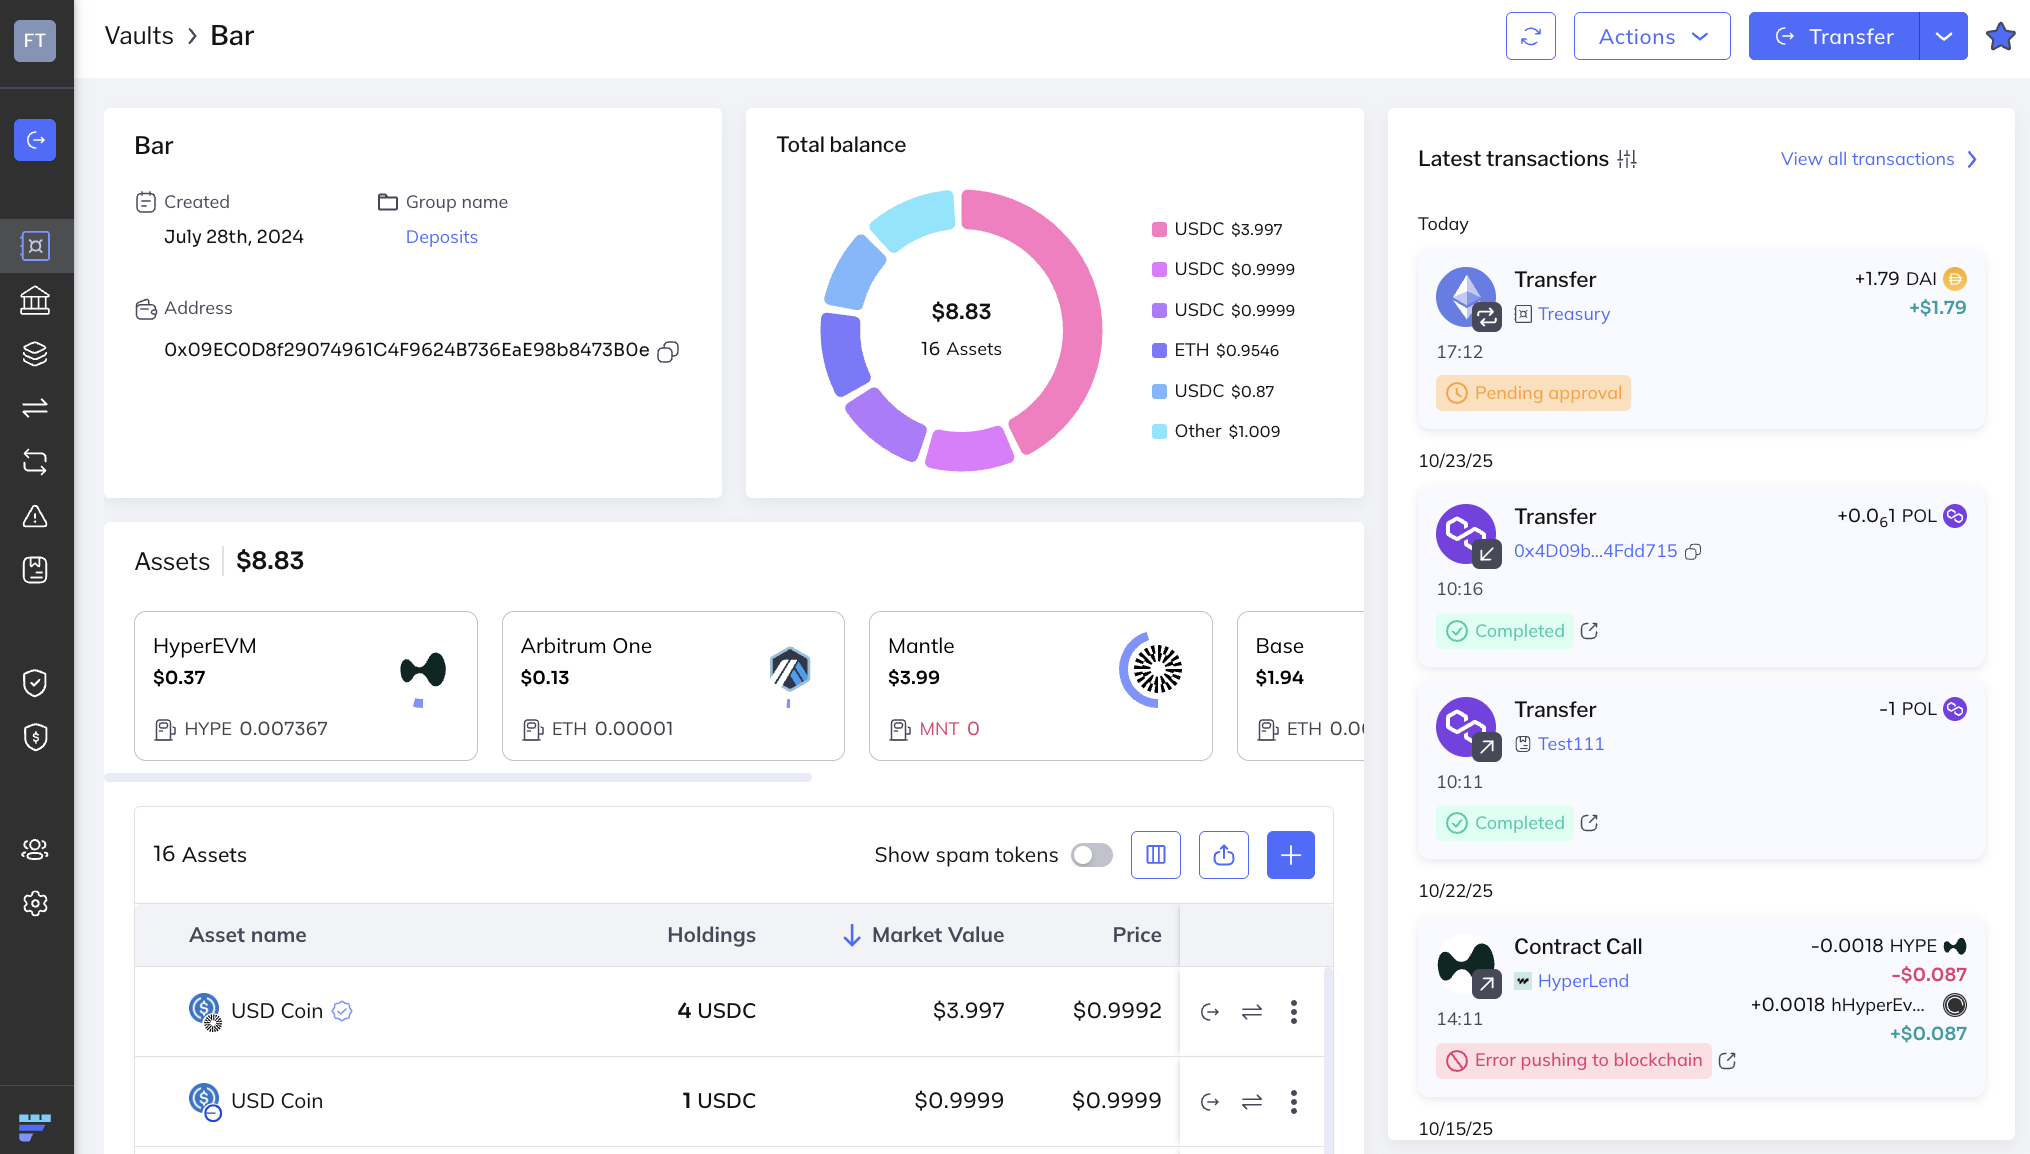Open the warning triangle sidebar icon
2030x1154 pixels.
(35, 516)
